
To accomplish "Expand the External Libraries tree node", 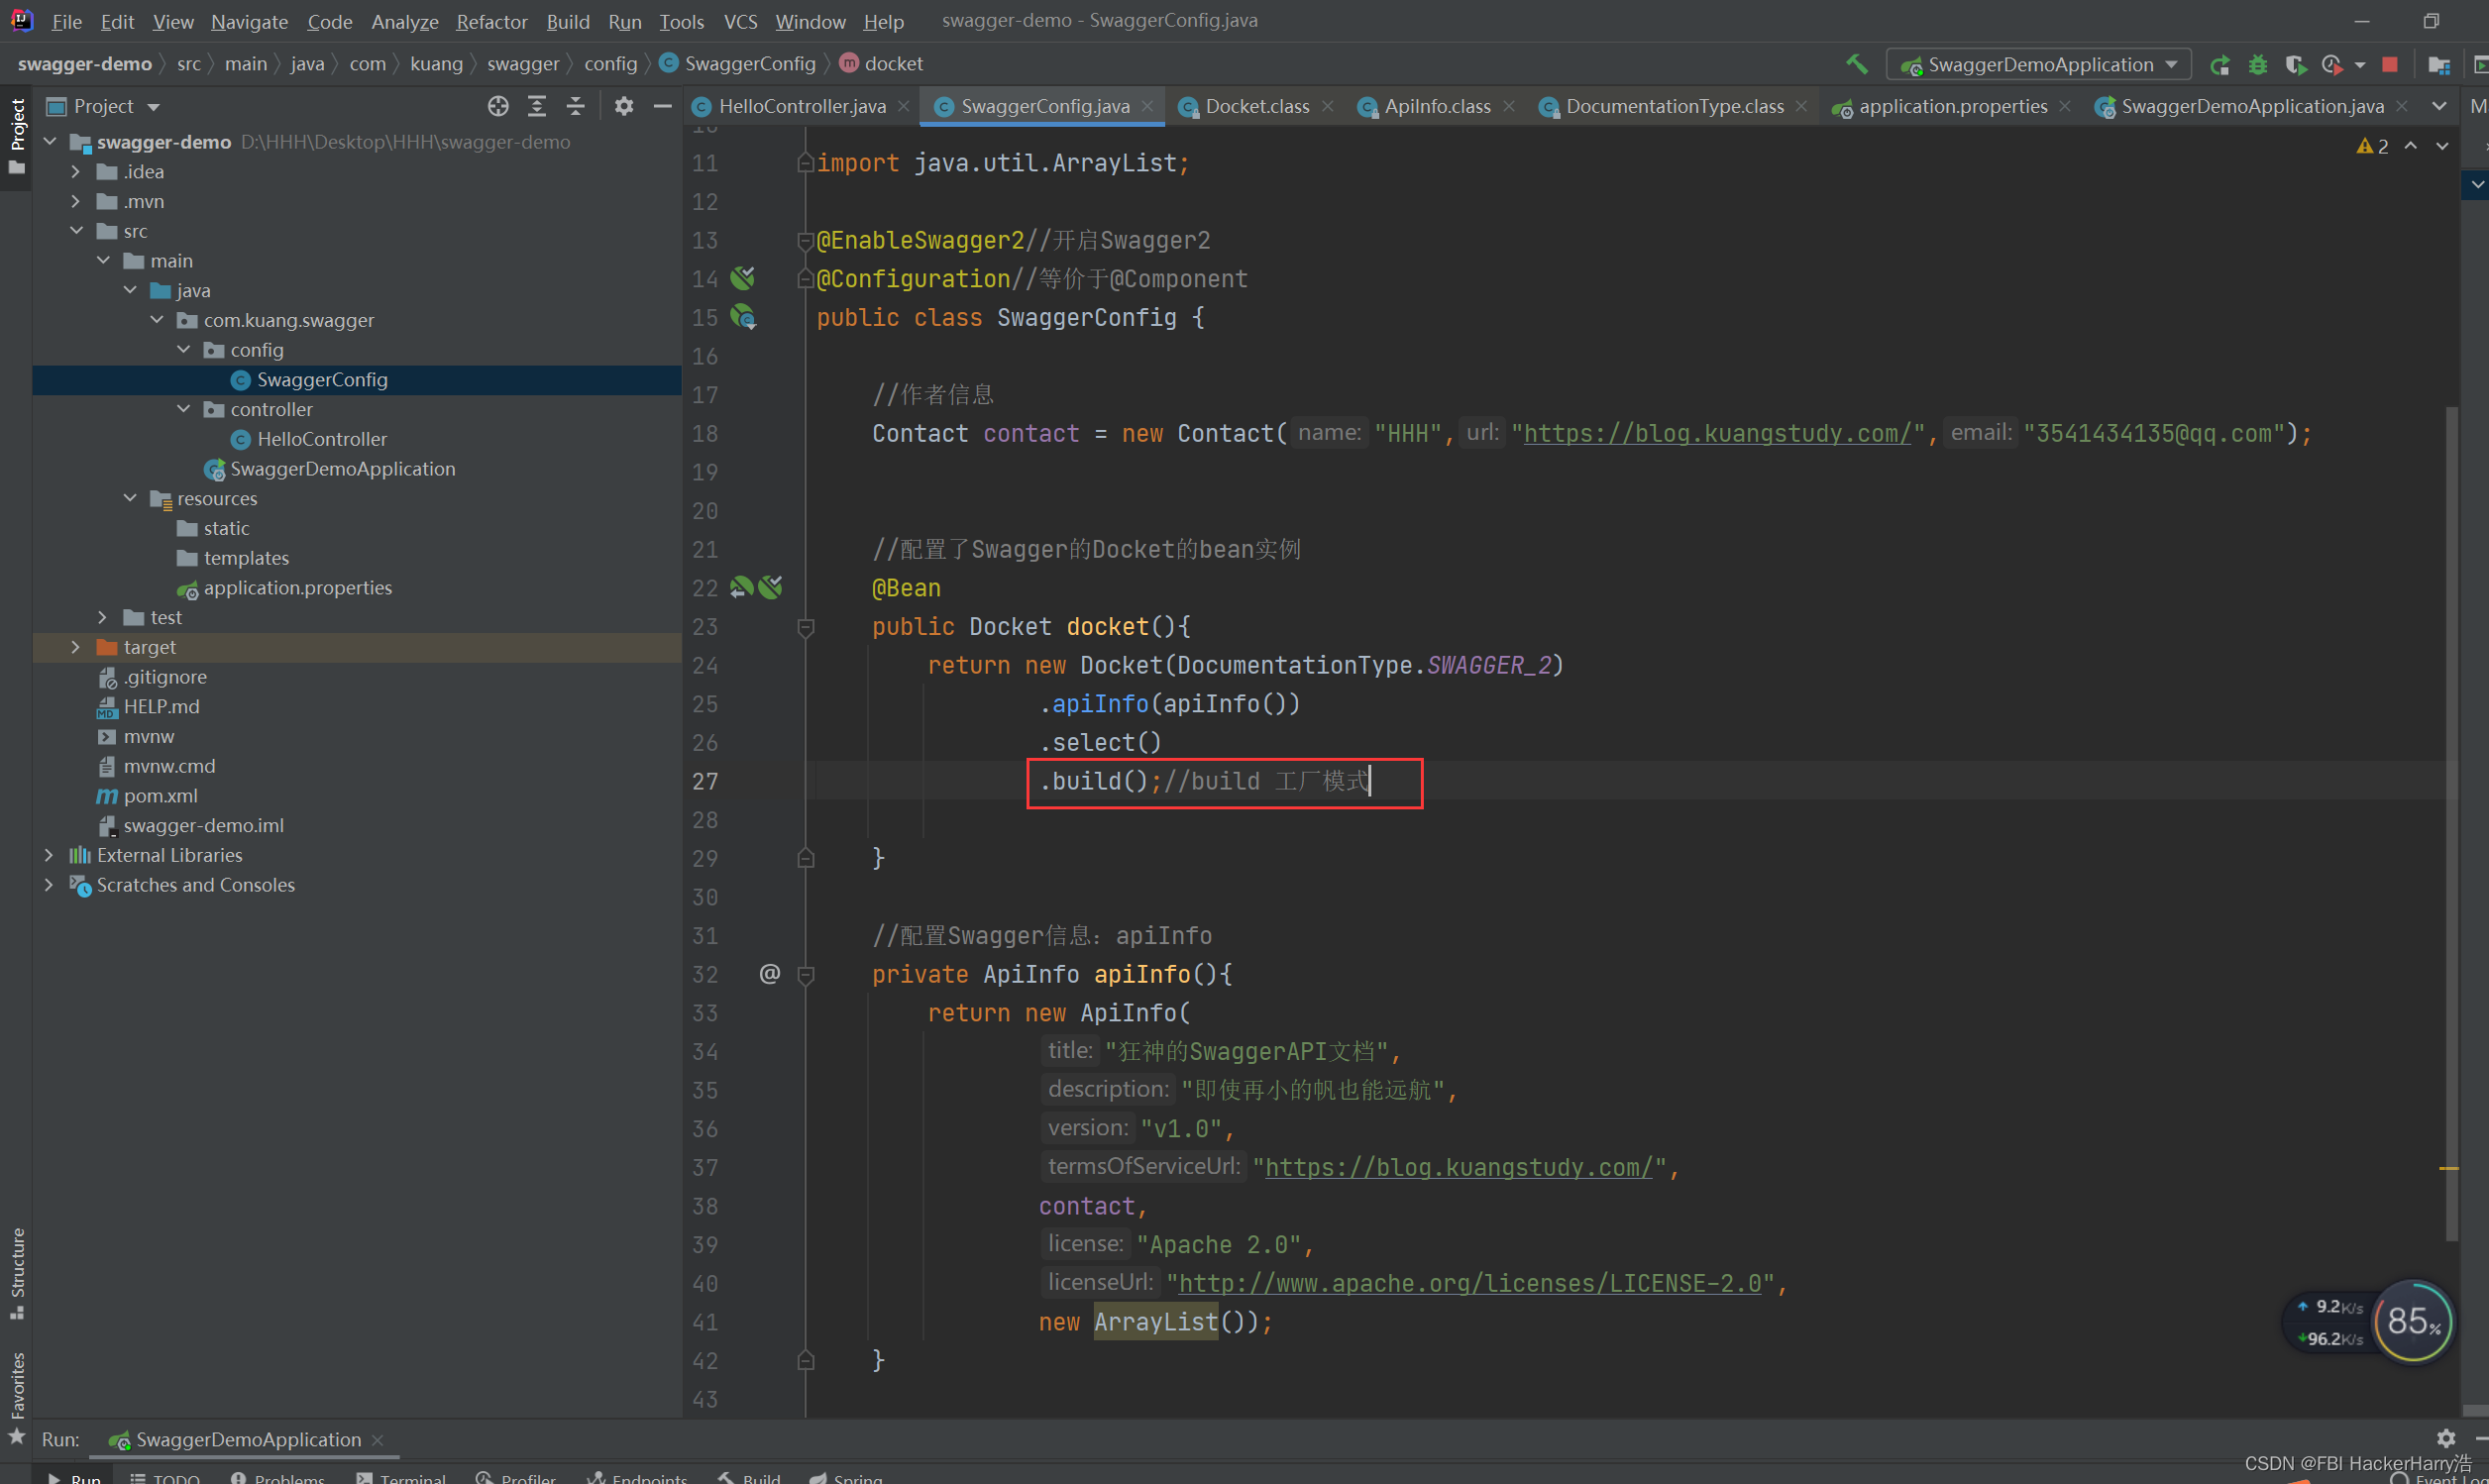I will [48, 855].
